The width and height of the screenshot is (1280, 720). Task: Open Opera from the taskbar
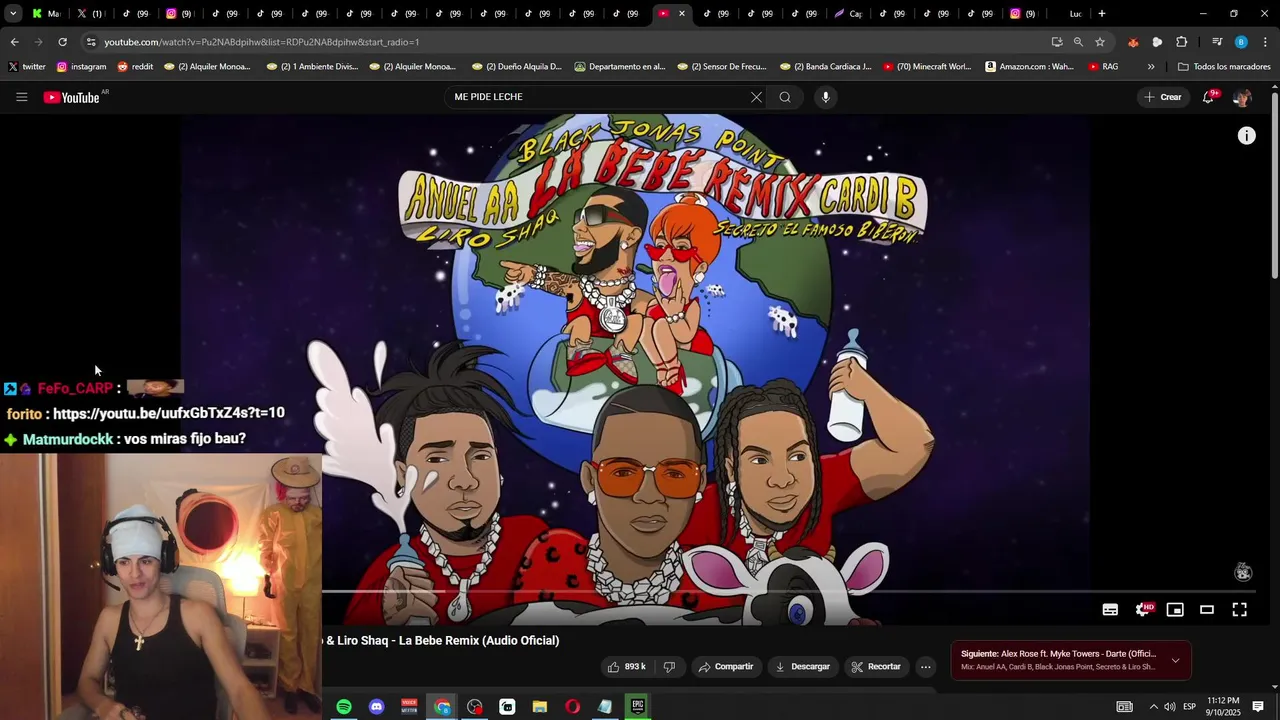[x=572, y=707]
